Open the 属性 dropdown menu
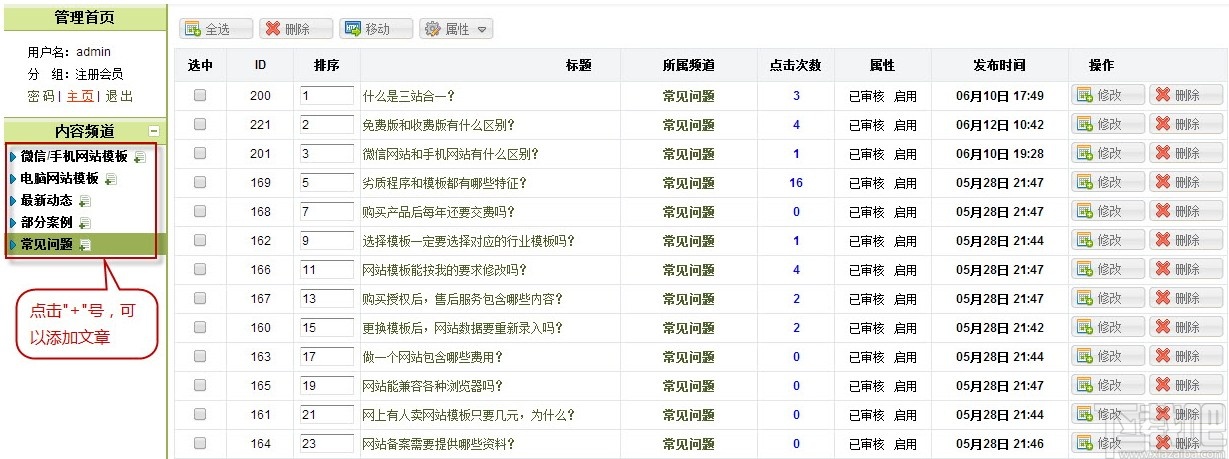Screen dimensions: 1229x459 456,29
